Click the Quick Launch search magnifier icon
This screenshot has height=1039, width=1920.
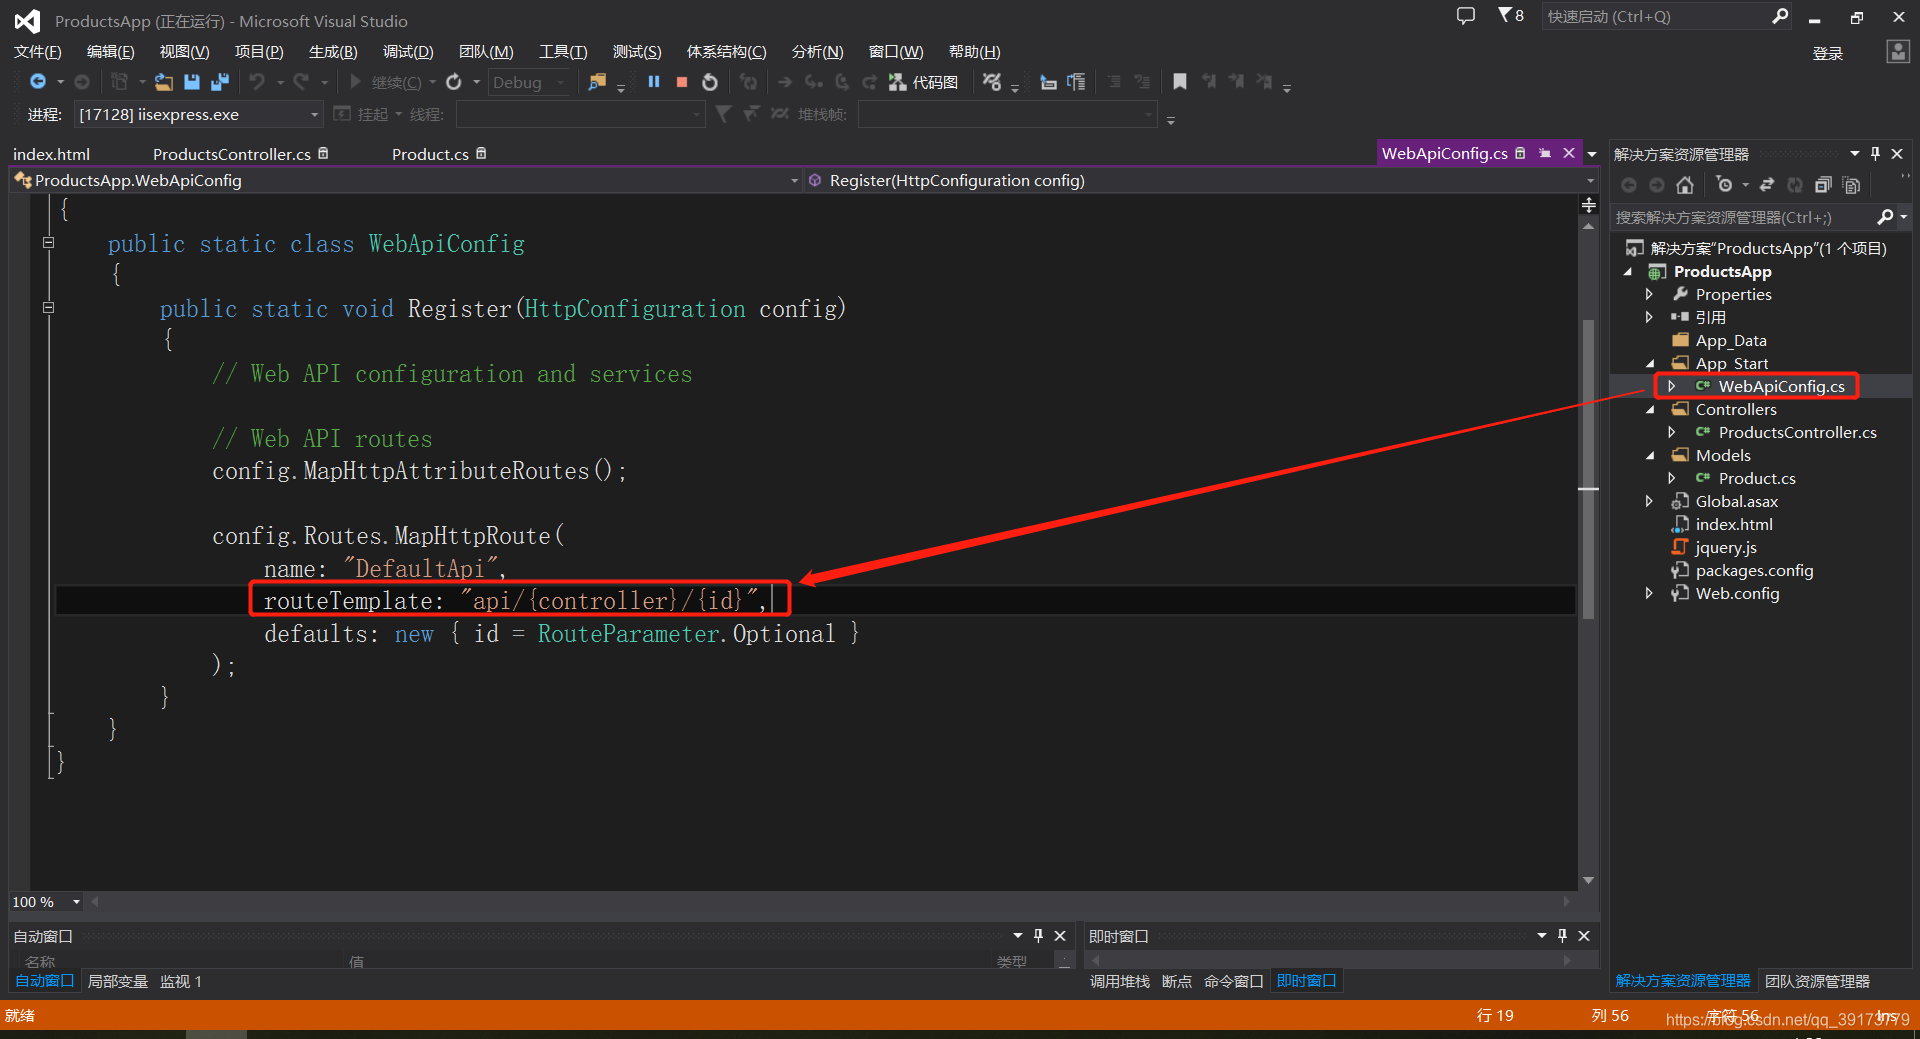1780,16
